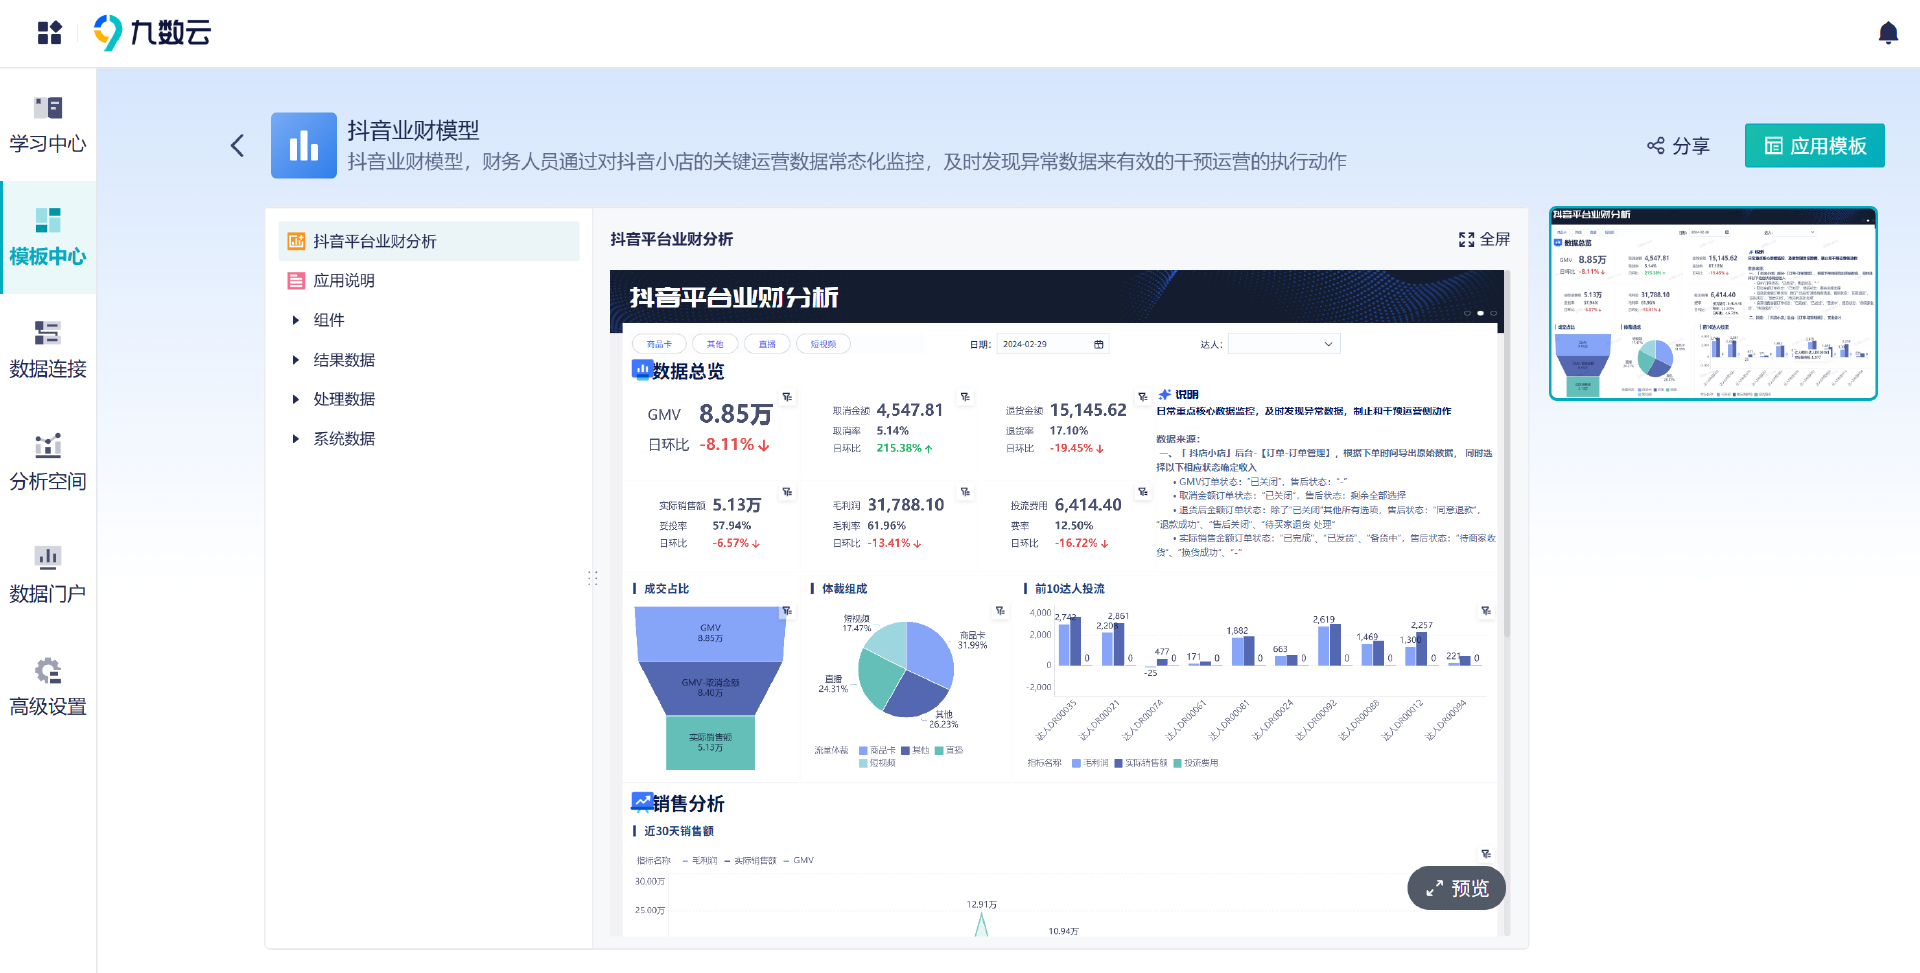
Task: Select the 商品卡 filter pill
Action: click(x=659, y=343)
